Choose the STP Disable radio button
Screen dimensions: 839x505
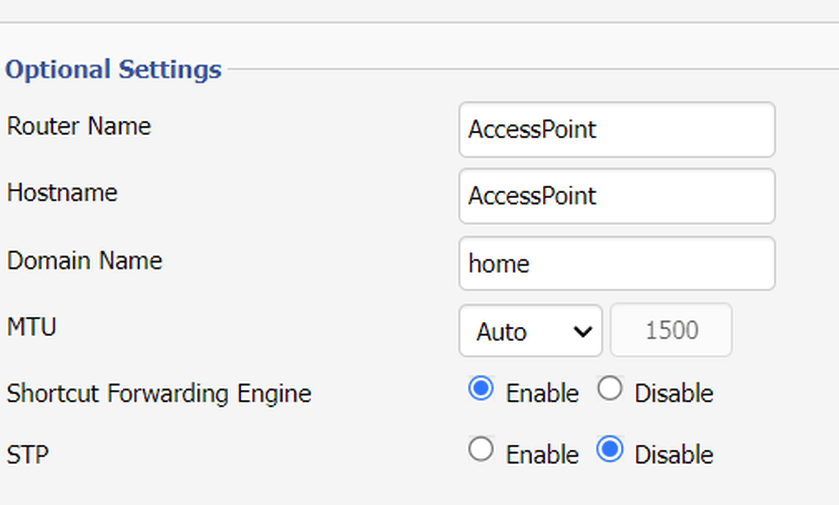click(609, 449)
